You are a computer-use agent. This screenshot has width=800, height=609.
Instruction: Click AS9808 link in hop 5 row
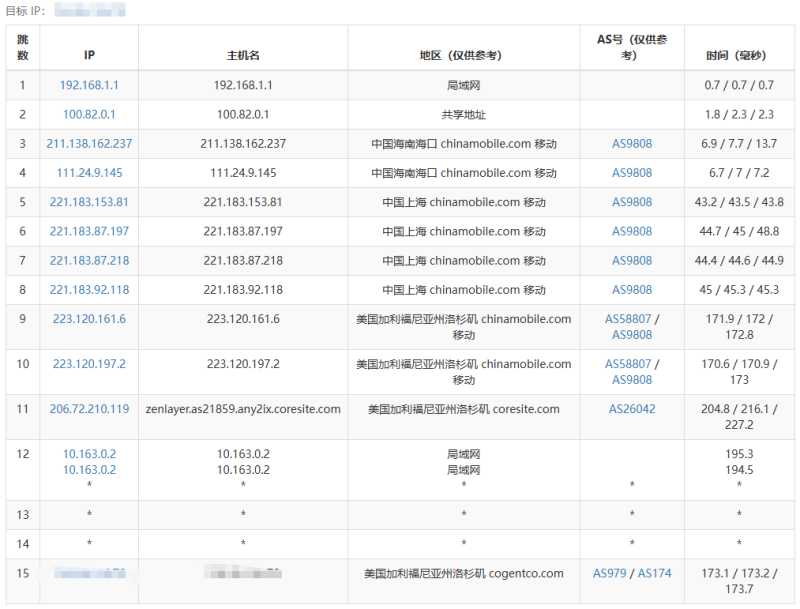[632, 202]
